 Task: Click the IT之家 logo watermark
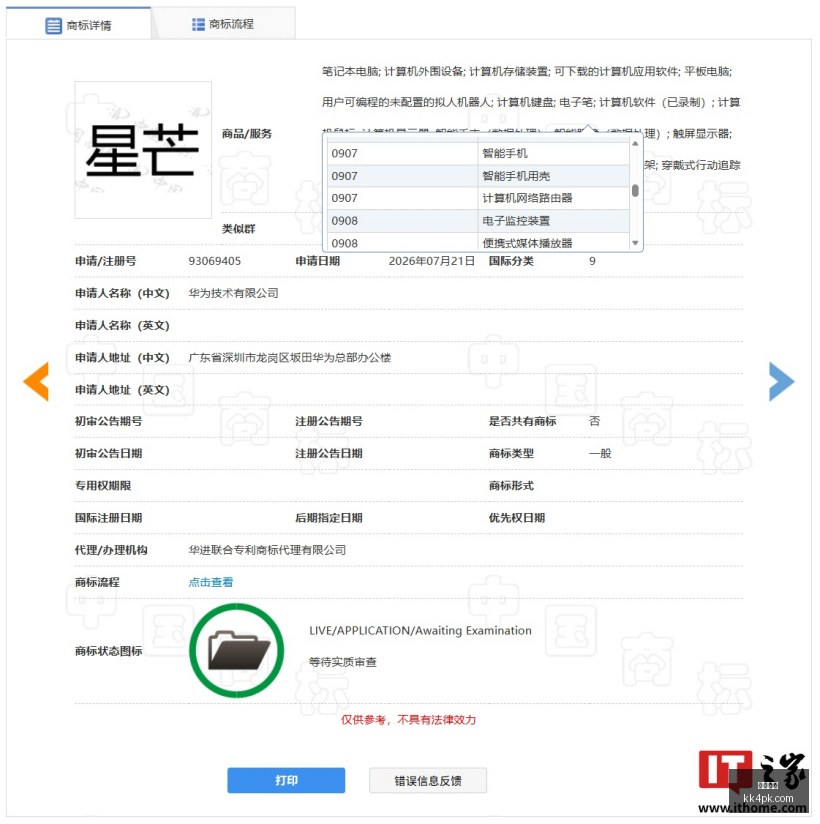coord(752,770)
